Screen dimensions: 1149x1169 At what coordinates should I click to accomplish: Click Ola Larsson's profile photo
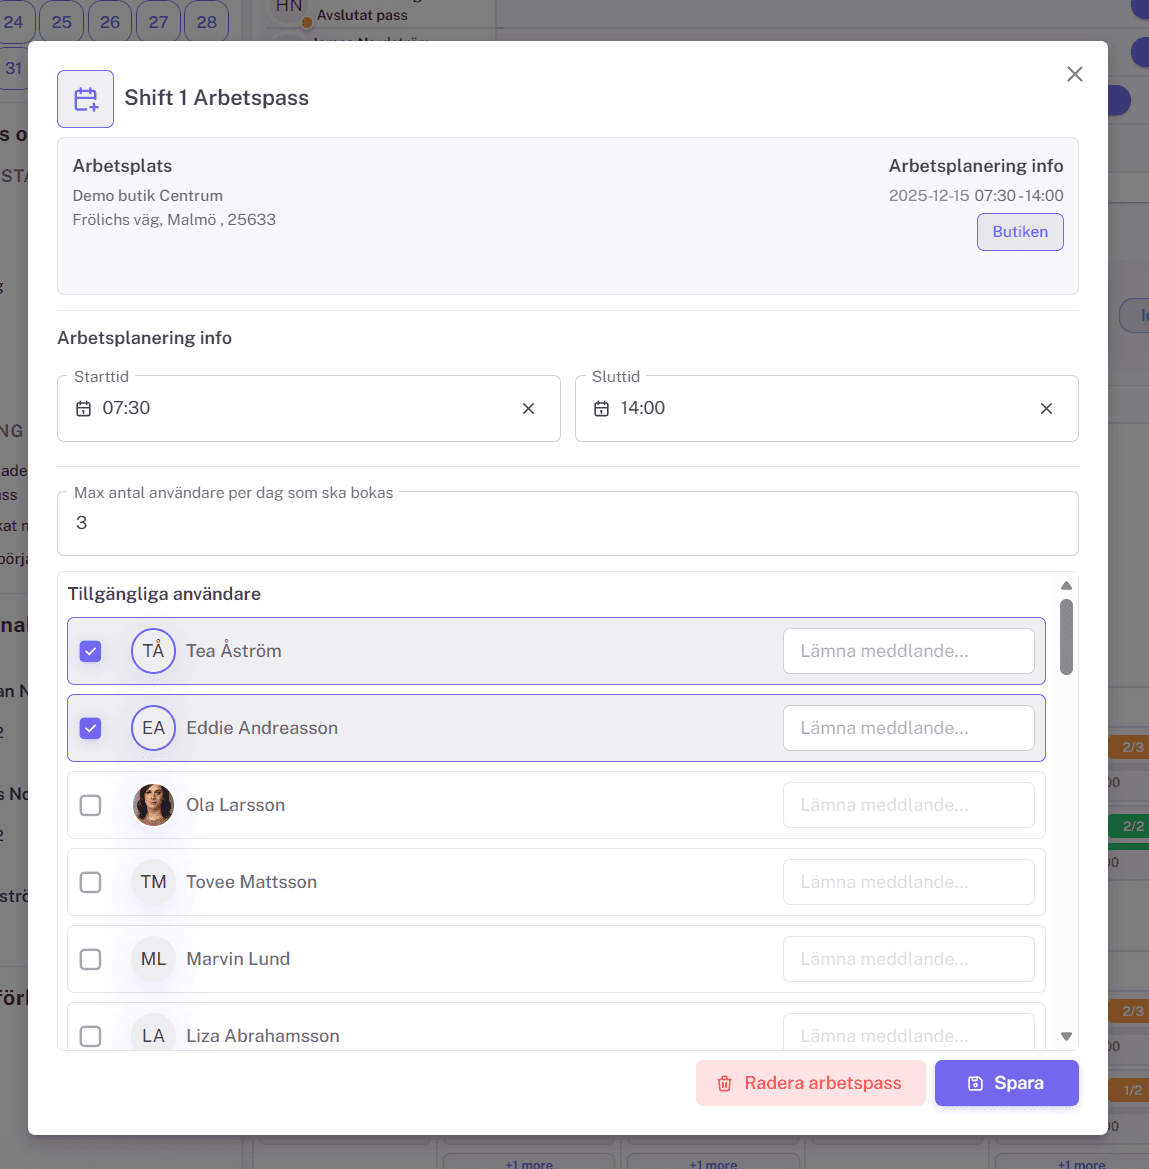point(153,805)
